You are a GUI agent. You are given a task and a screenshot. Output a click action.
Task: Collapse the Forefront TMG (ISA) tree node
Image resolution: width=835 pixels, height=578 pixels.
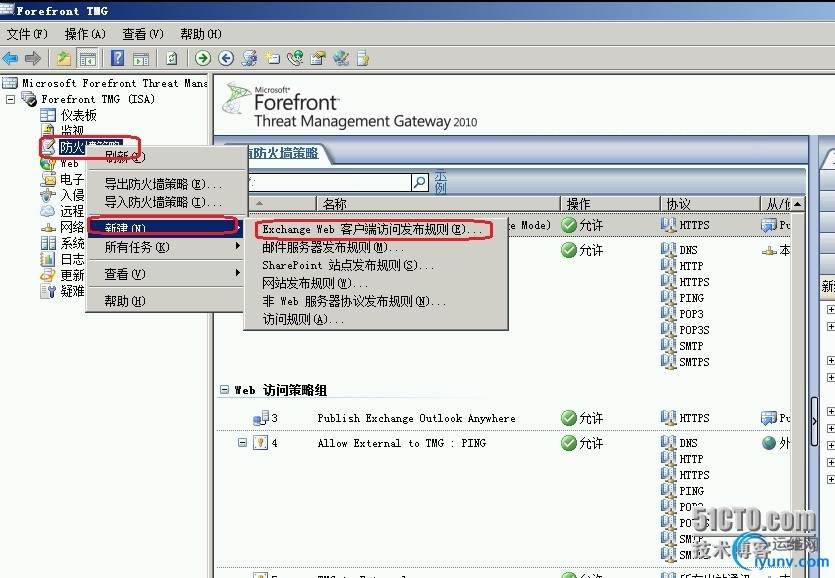click(10, 99)
